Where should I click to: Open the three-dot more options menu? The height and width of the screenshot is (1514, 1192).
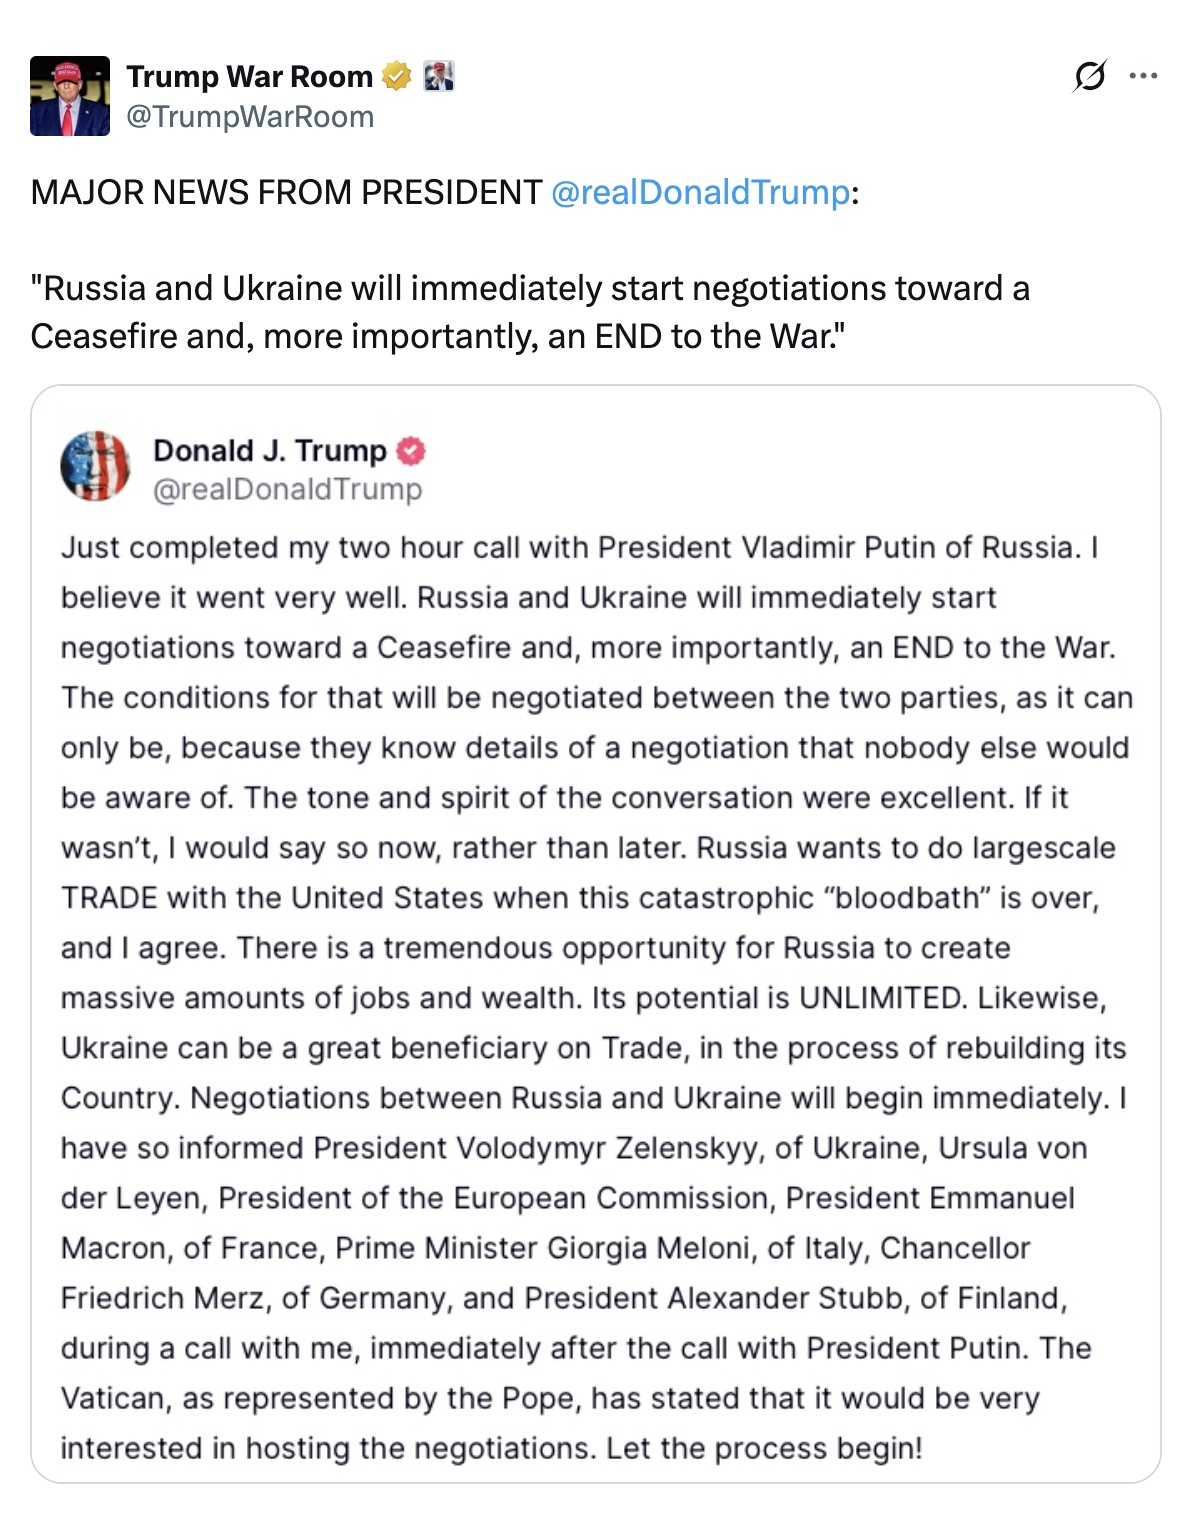click(1143, 76)
